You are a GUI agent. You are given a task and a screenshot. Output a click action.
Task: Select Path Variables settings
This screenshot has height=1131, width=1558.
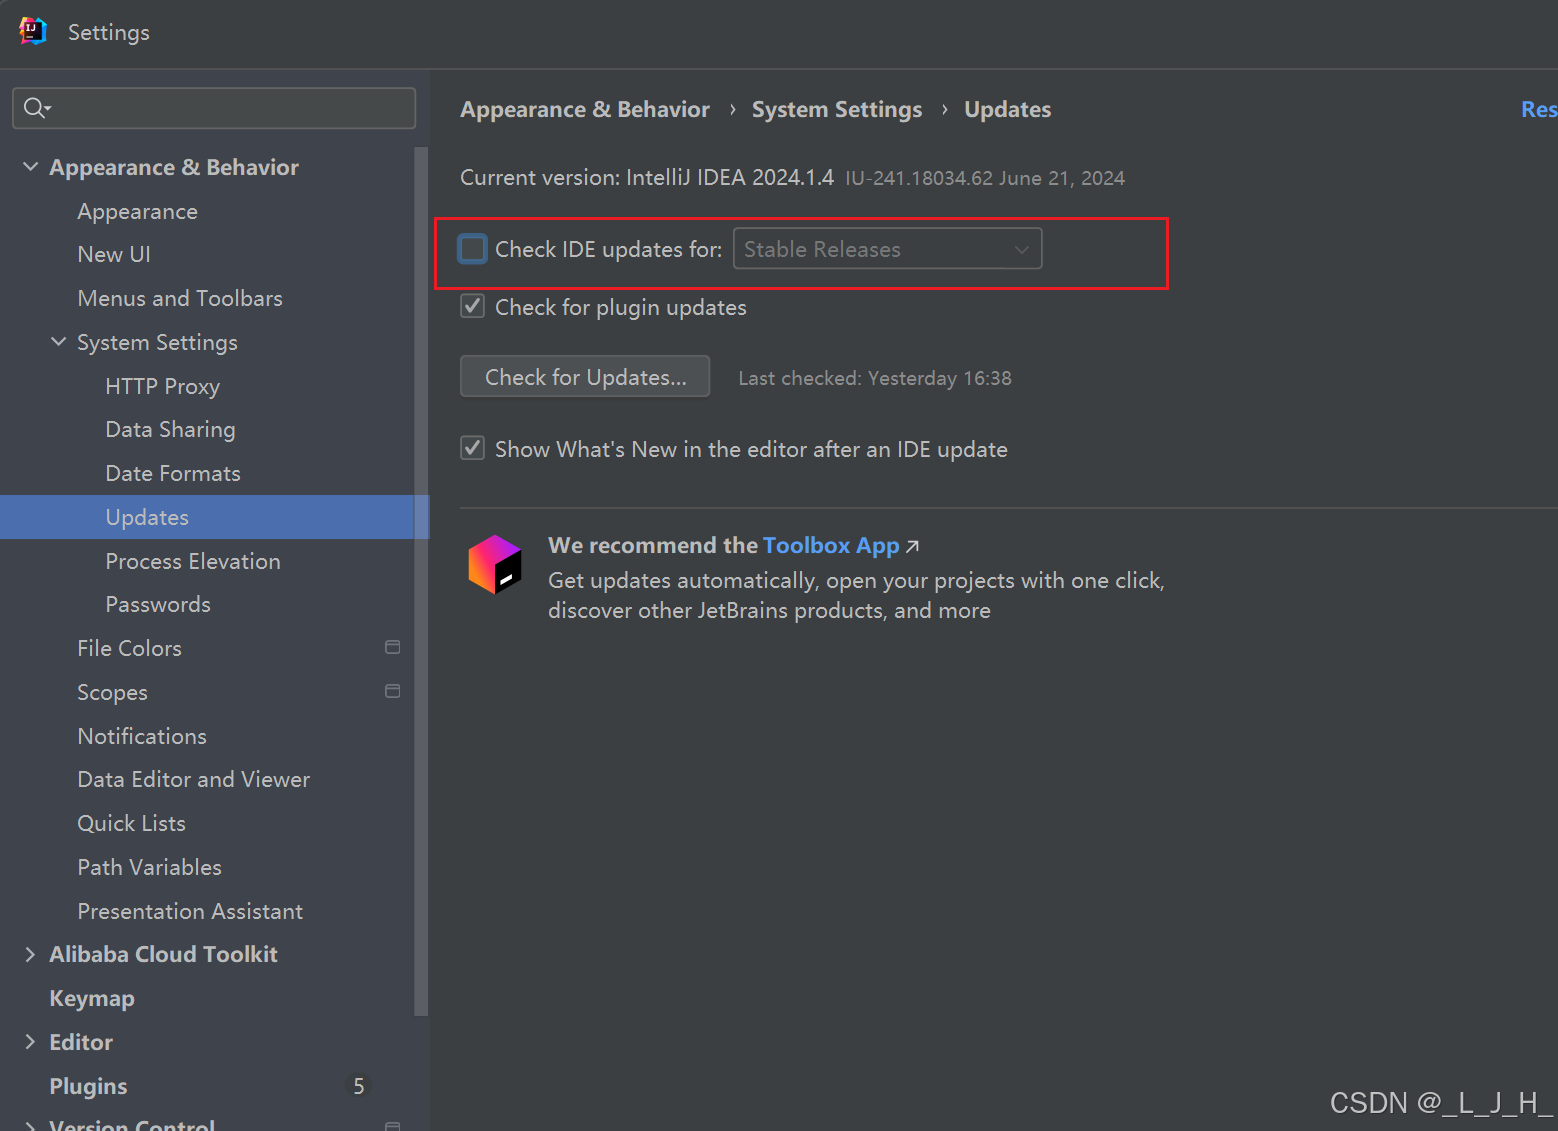tap(150, 868)
